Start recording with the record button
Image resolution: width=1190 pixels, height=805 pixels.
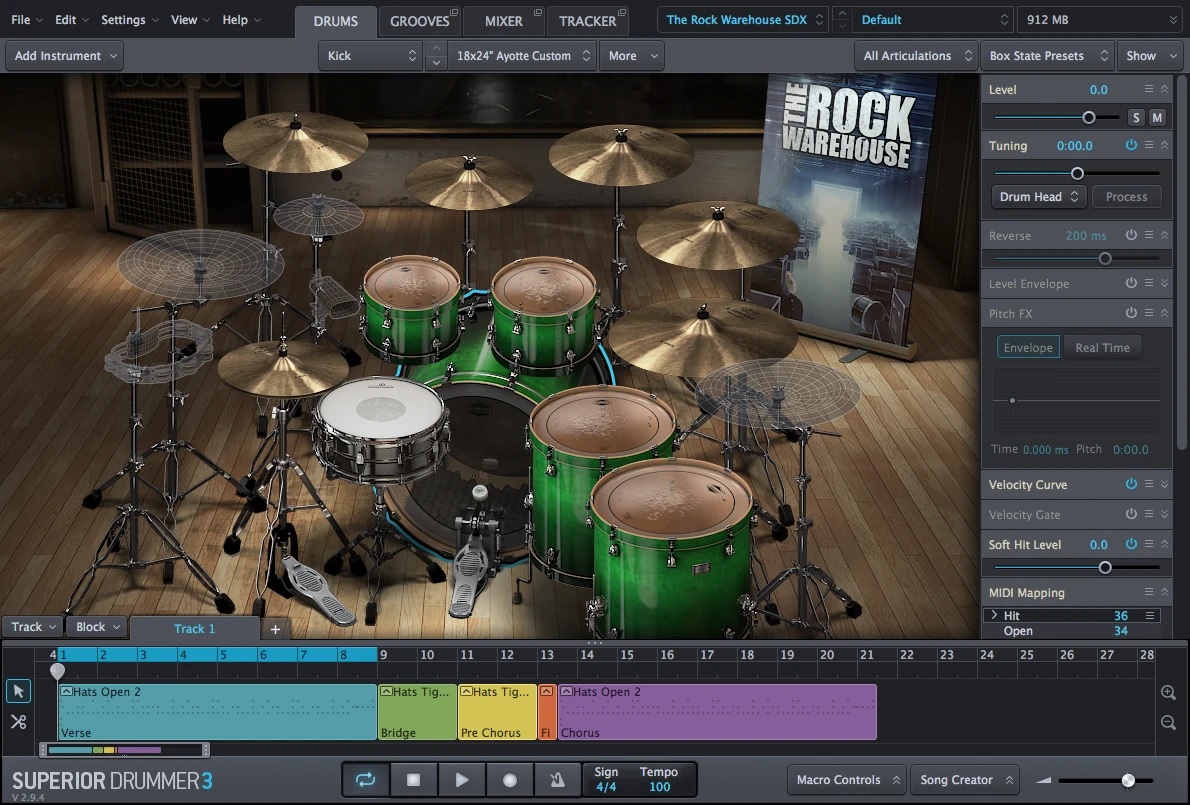coord(510,780)
